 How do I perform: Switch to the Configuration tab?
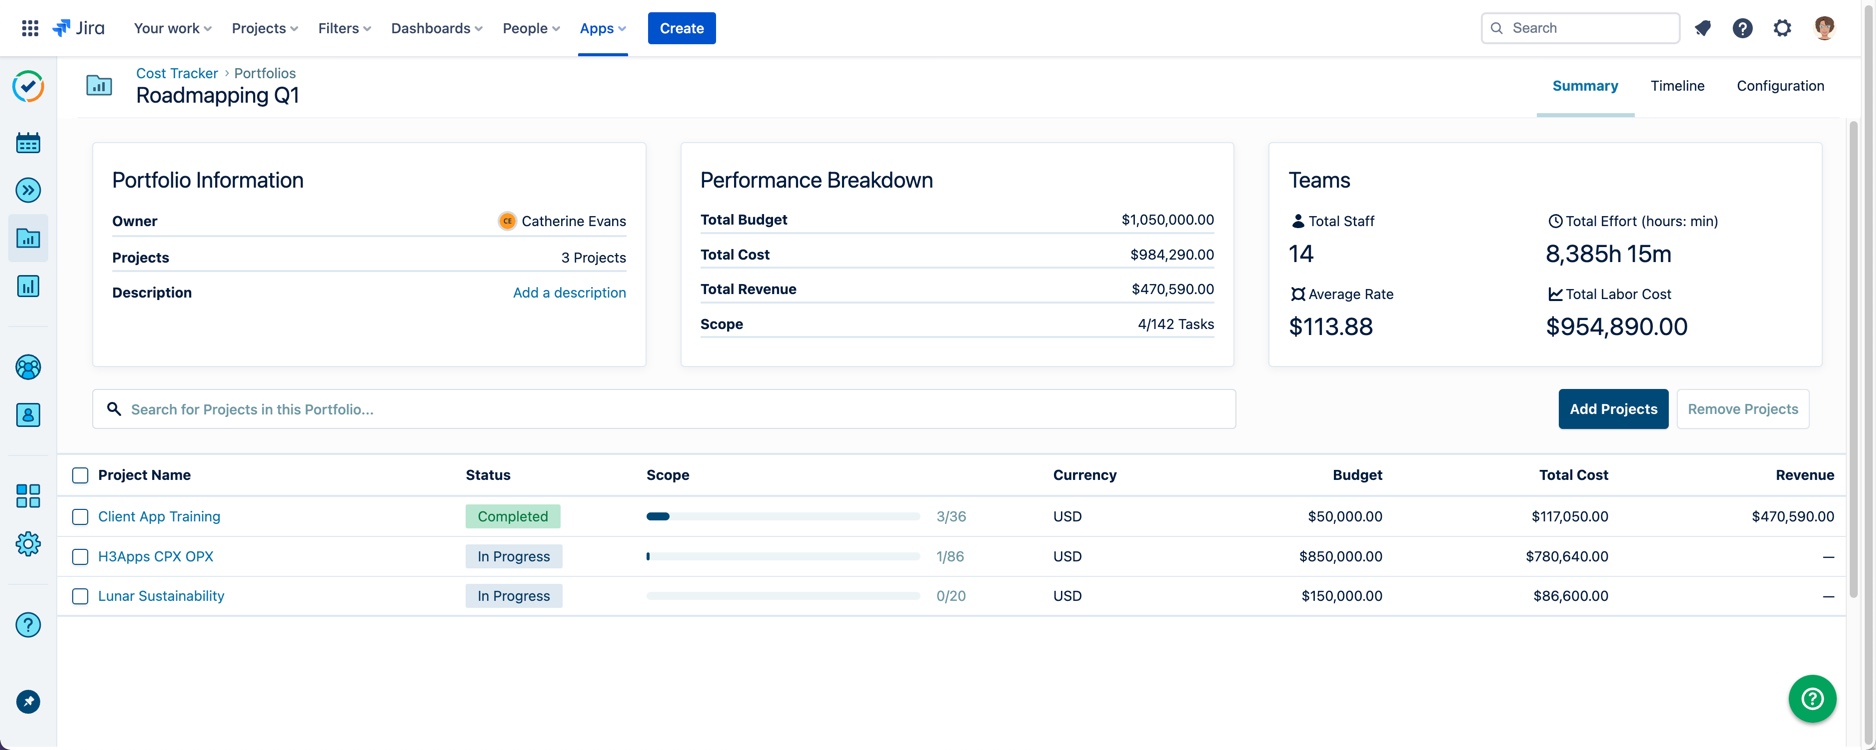coord(1780,86)
